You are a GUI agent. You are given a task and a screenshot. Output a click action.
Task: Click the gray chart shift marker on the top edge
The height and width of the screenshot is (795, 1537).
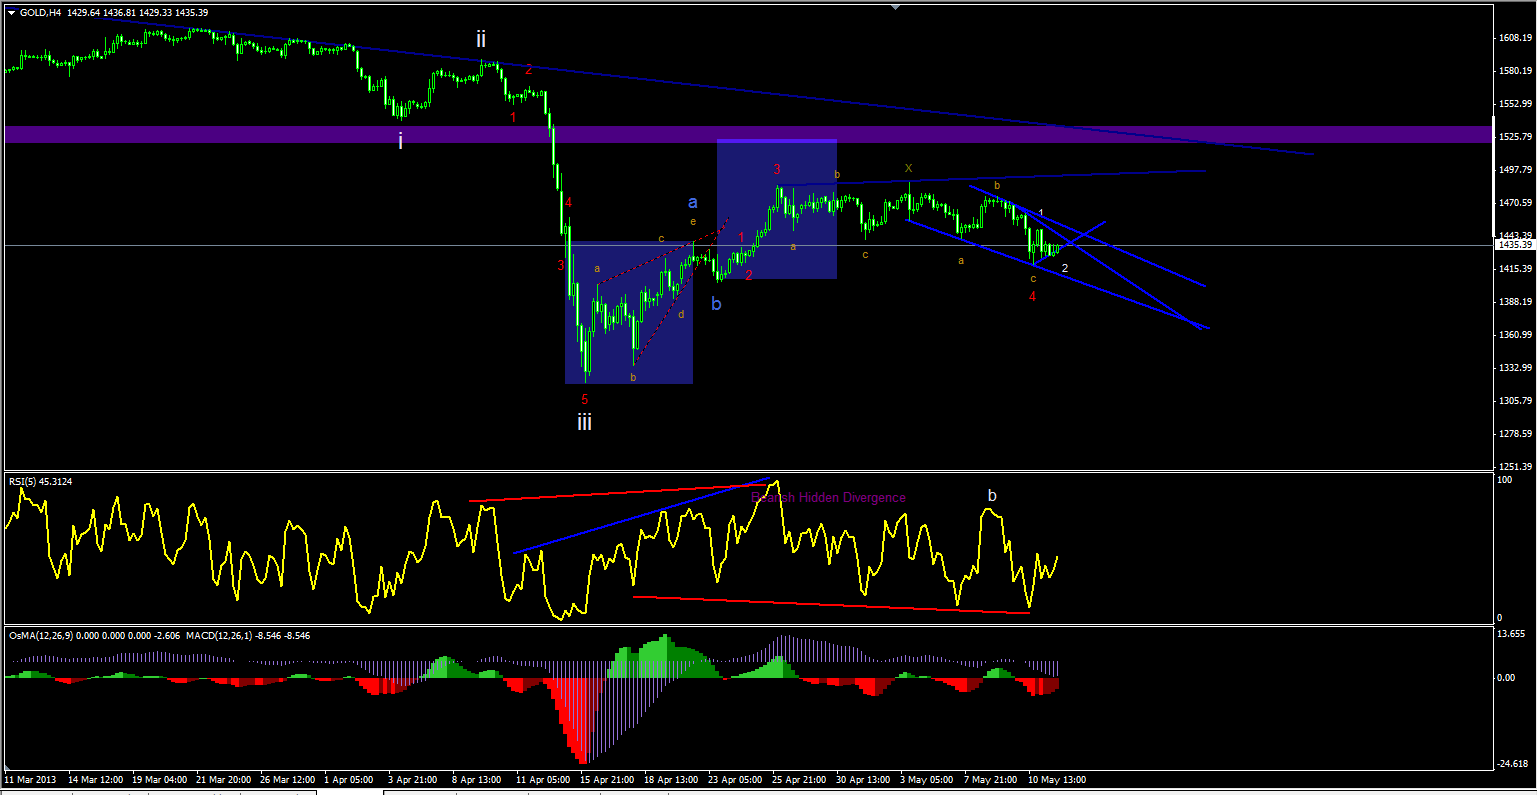896,7
